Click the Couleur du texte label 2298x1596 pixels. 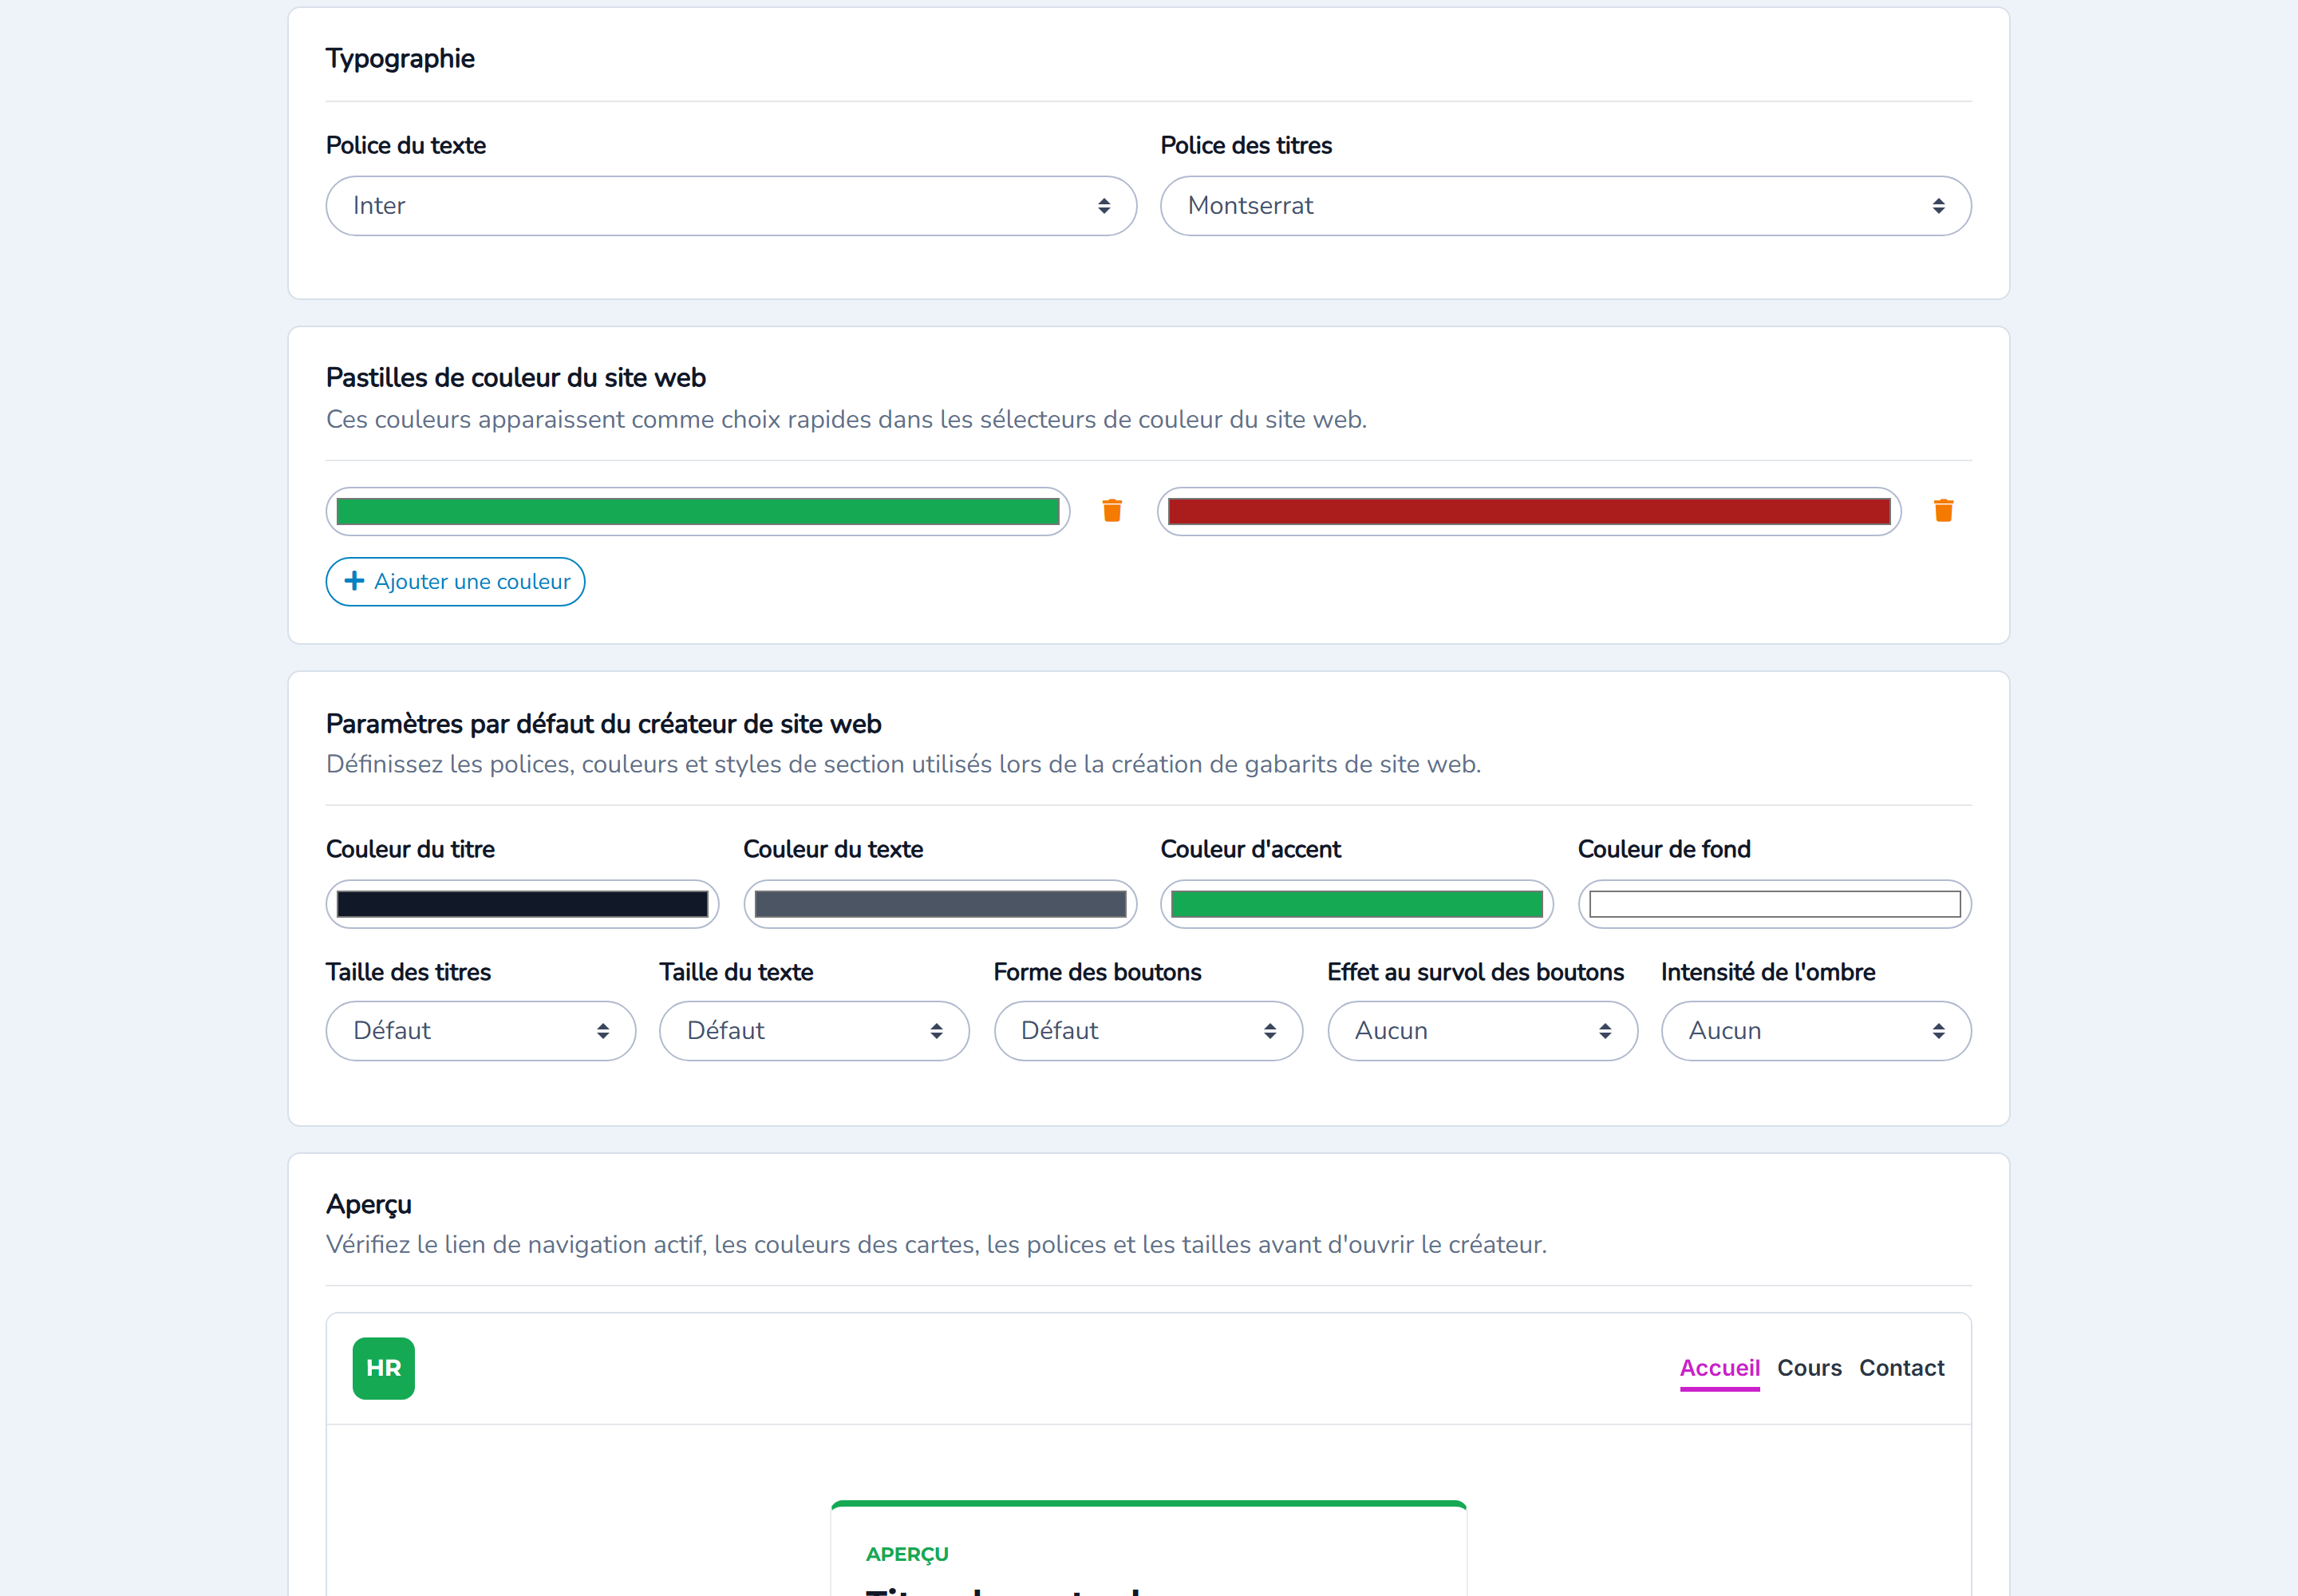point(833,849)
